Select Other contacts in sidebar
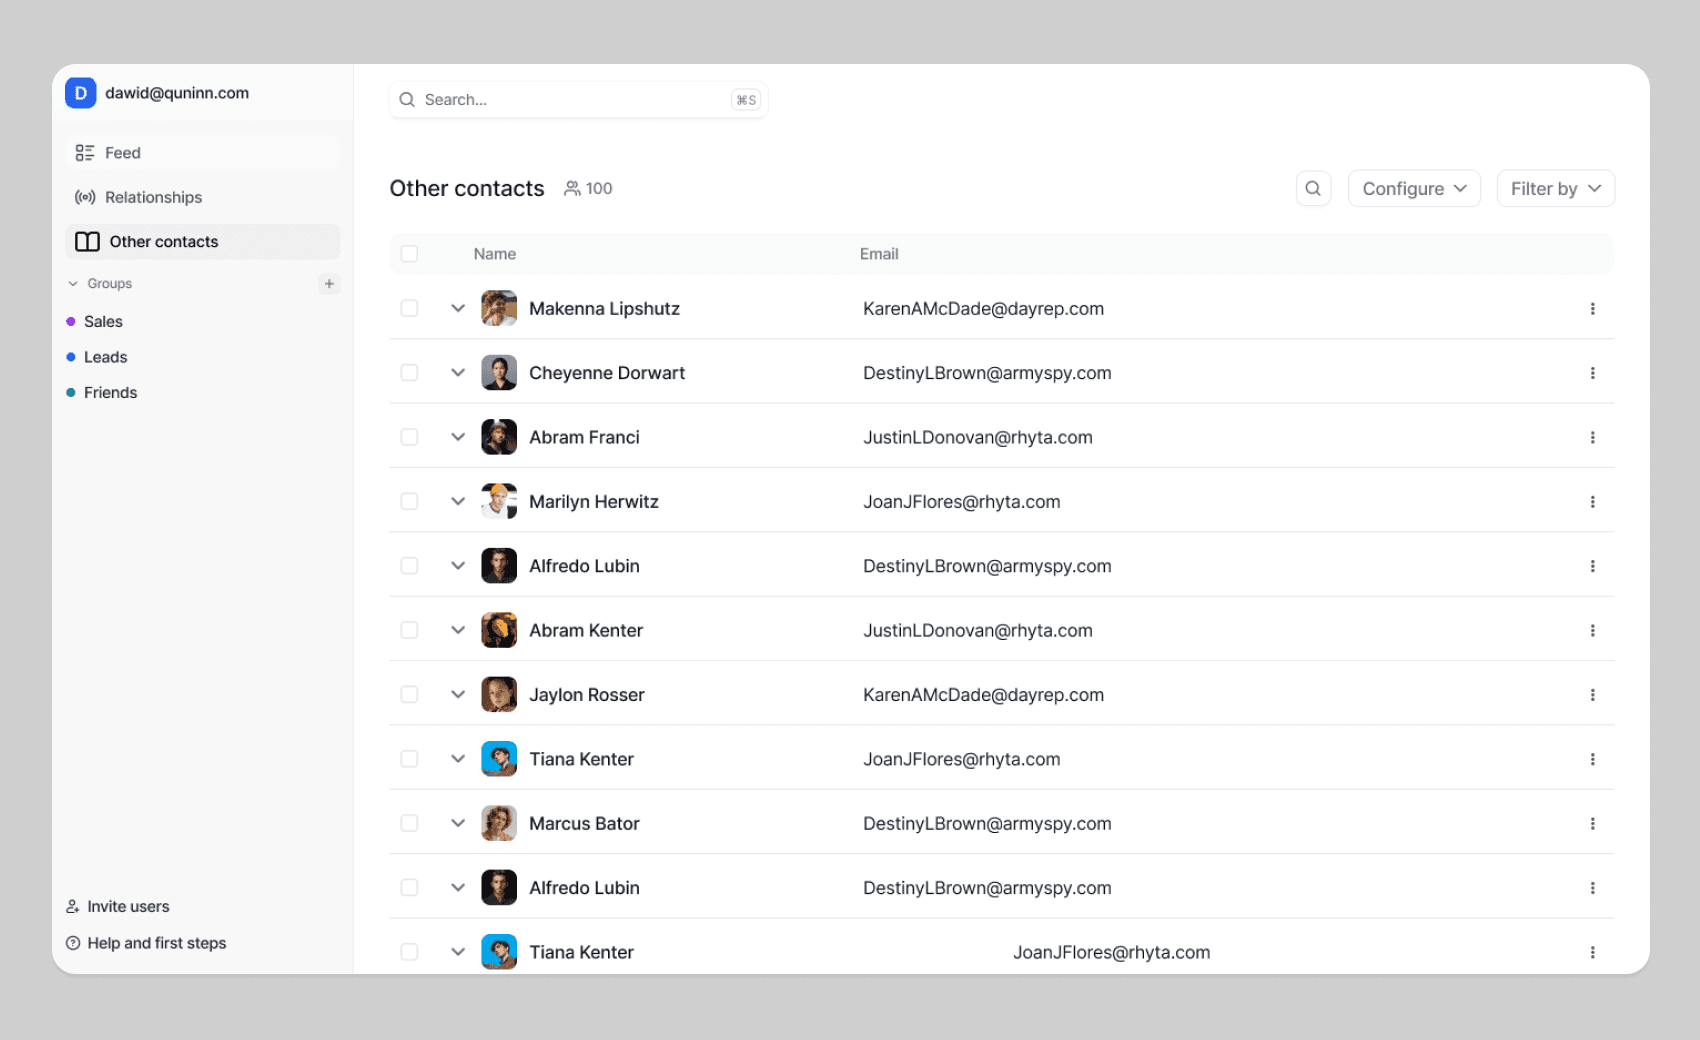 [203, 242]
